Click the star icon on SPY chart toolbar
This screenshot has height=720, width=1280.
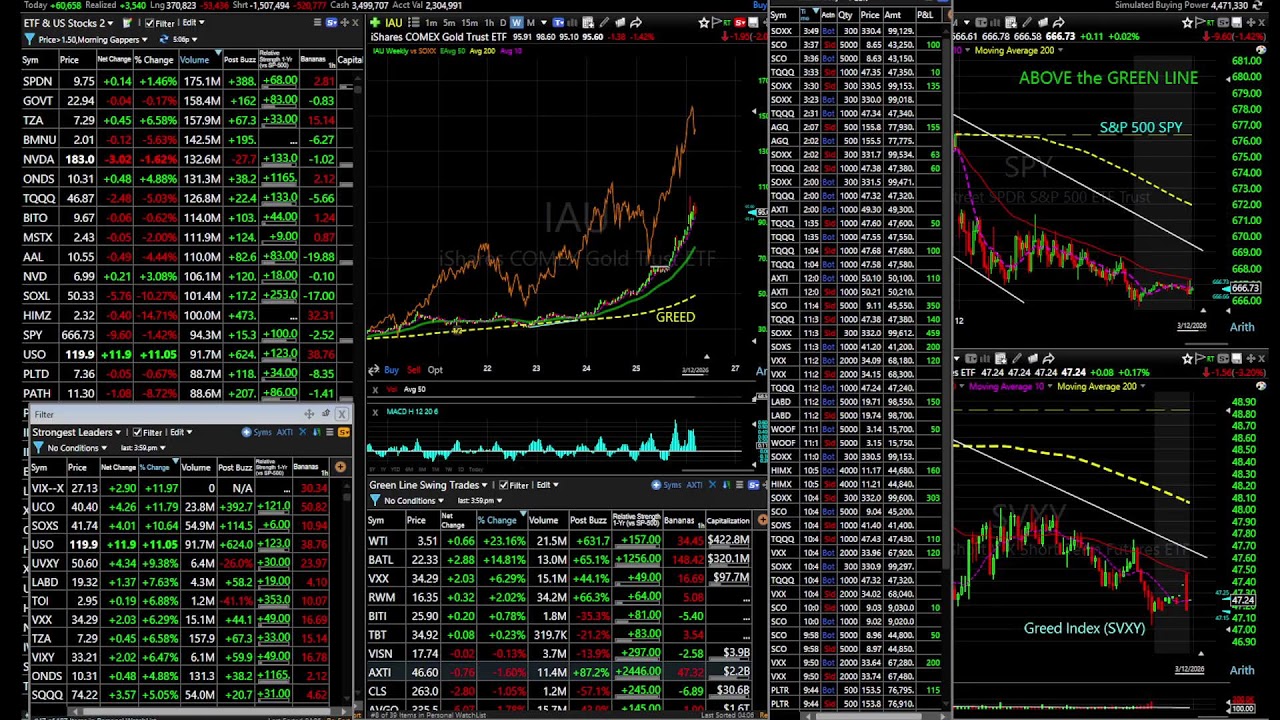pyautogui.click(x=1187, y=22)
